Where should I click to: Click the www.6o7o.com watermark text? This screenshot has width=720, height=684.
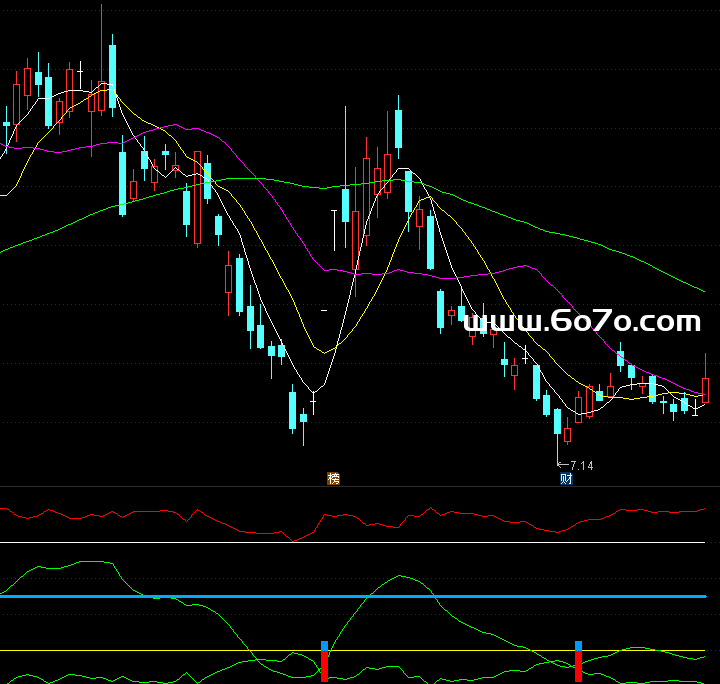coord(583,322)
